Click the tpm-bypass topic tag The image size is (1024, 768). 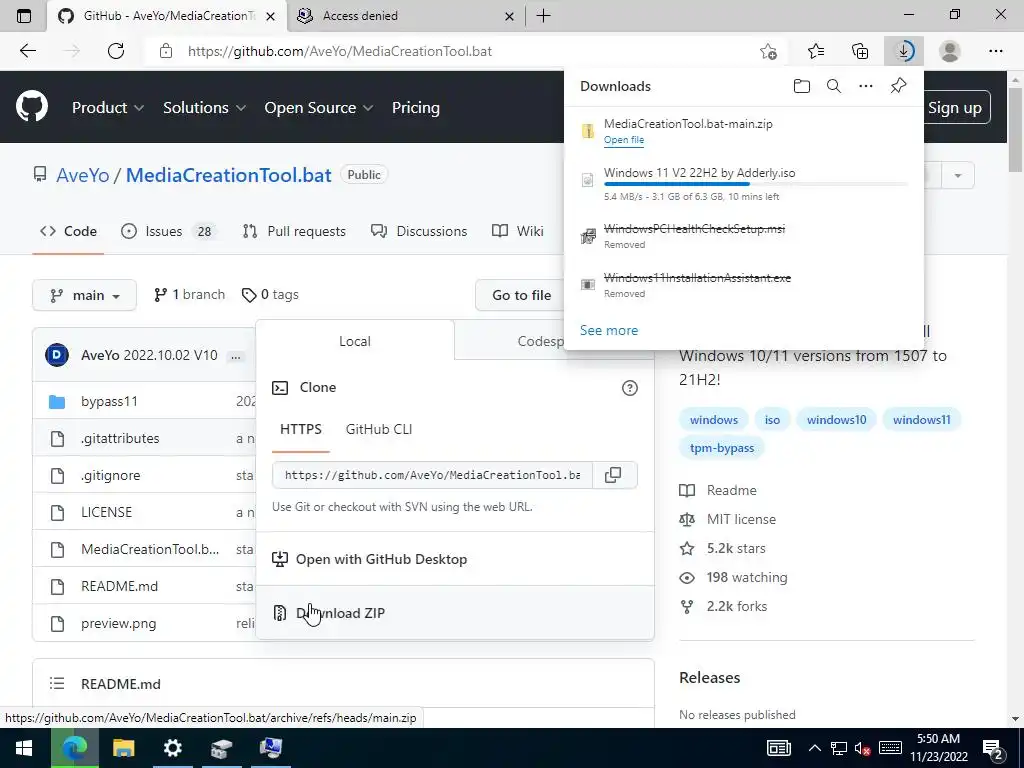(x=722, y=448)
